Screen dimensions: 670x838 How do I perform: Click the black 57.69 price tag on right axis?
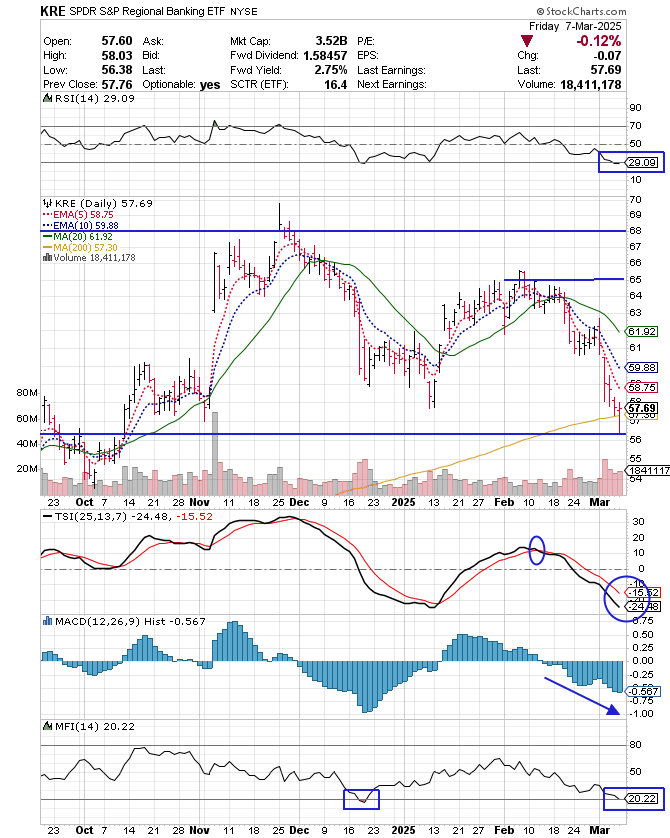click(x=642, y=408)
